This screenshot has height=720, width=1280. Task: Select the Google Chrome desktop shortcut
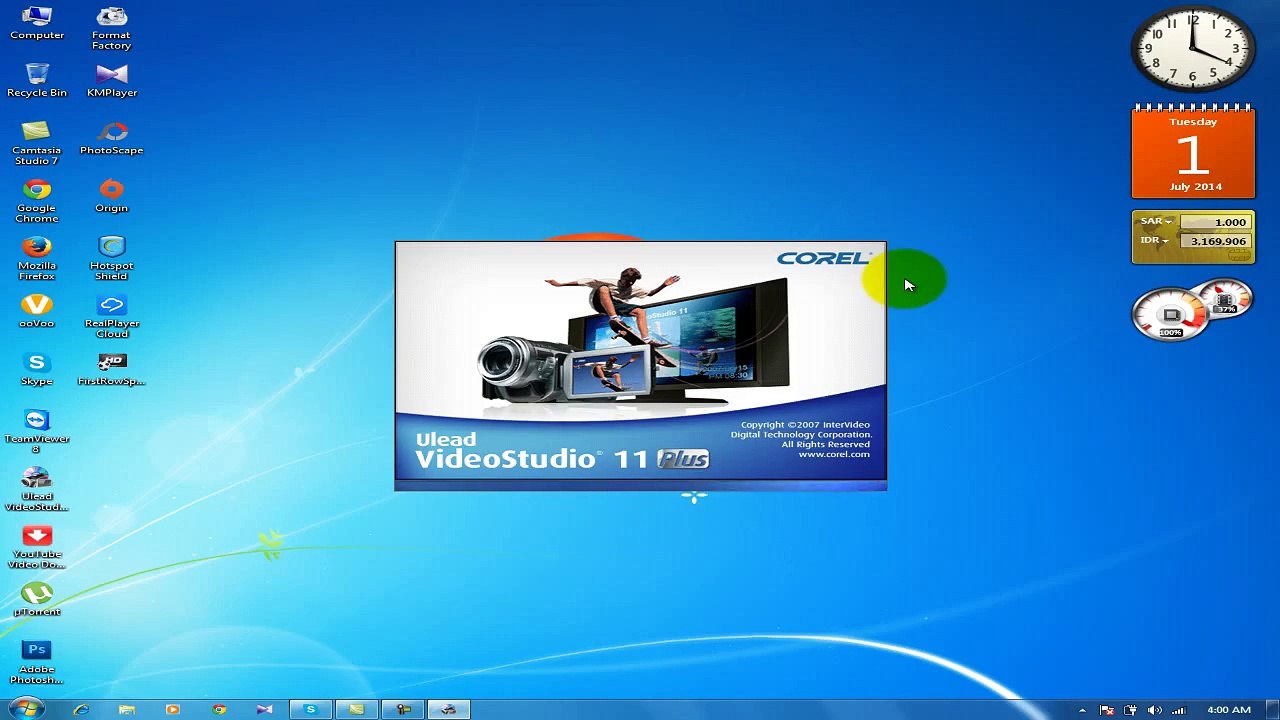pos(37,201)
